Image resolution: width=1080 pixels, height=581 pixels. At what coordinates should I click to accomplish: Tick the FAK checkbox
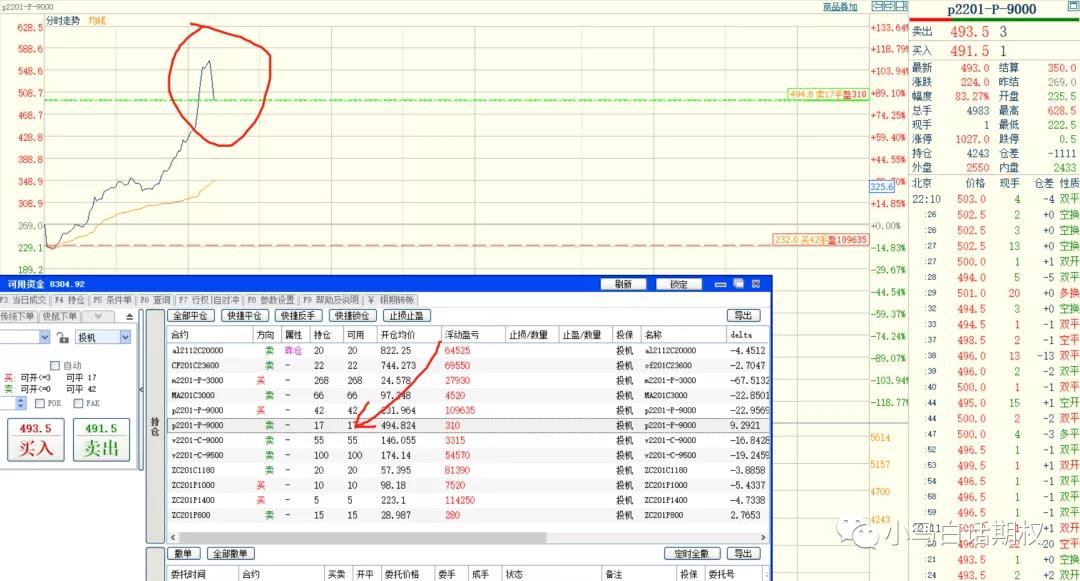tap(79, 403)
